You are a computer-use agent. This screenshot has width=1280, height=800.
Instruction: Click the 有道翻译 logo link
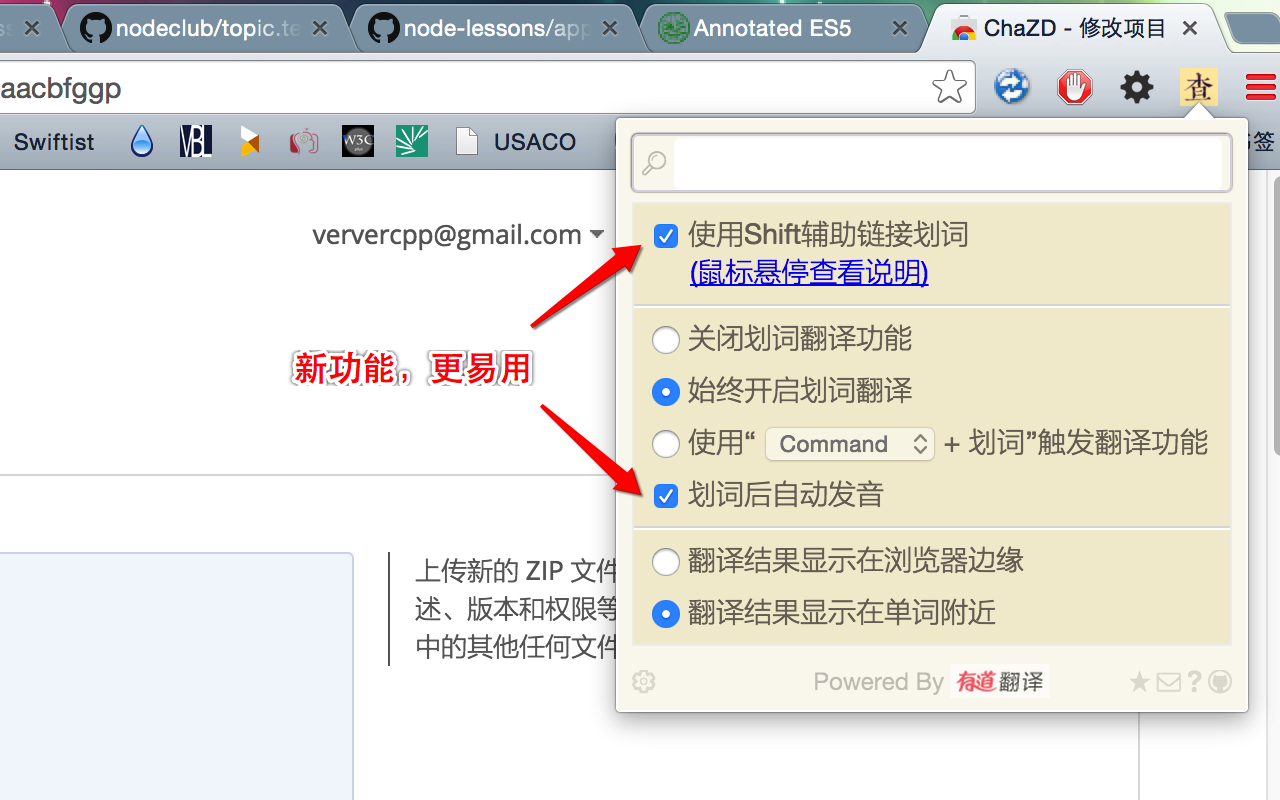tap(1000, 682)
